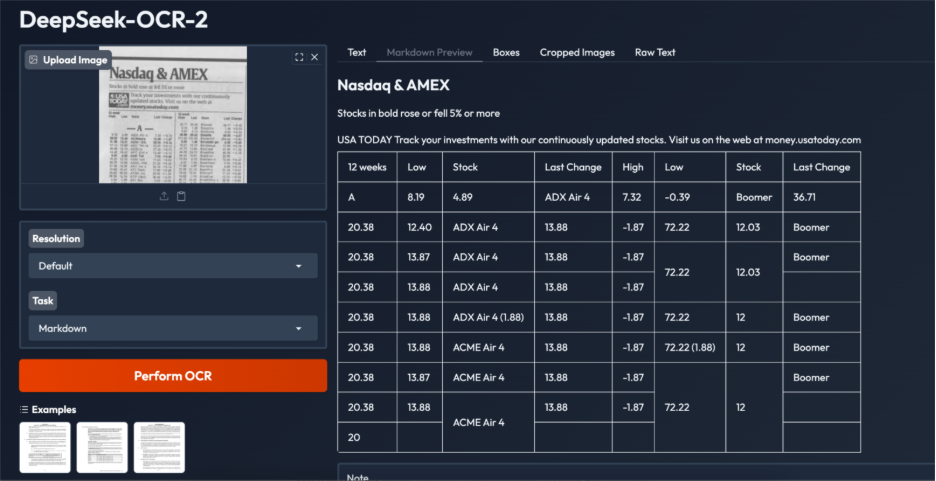Click the Note section heading at bottom
The image size is (936, 481).
[x=358, y=477]
